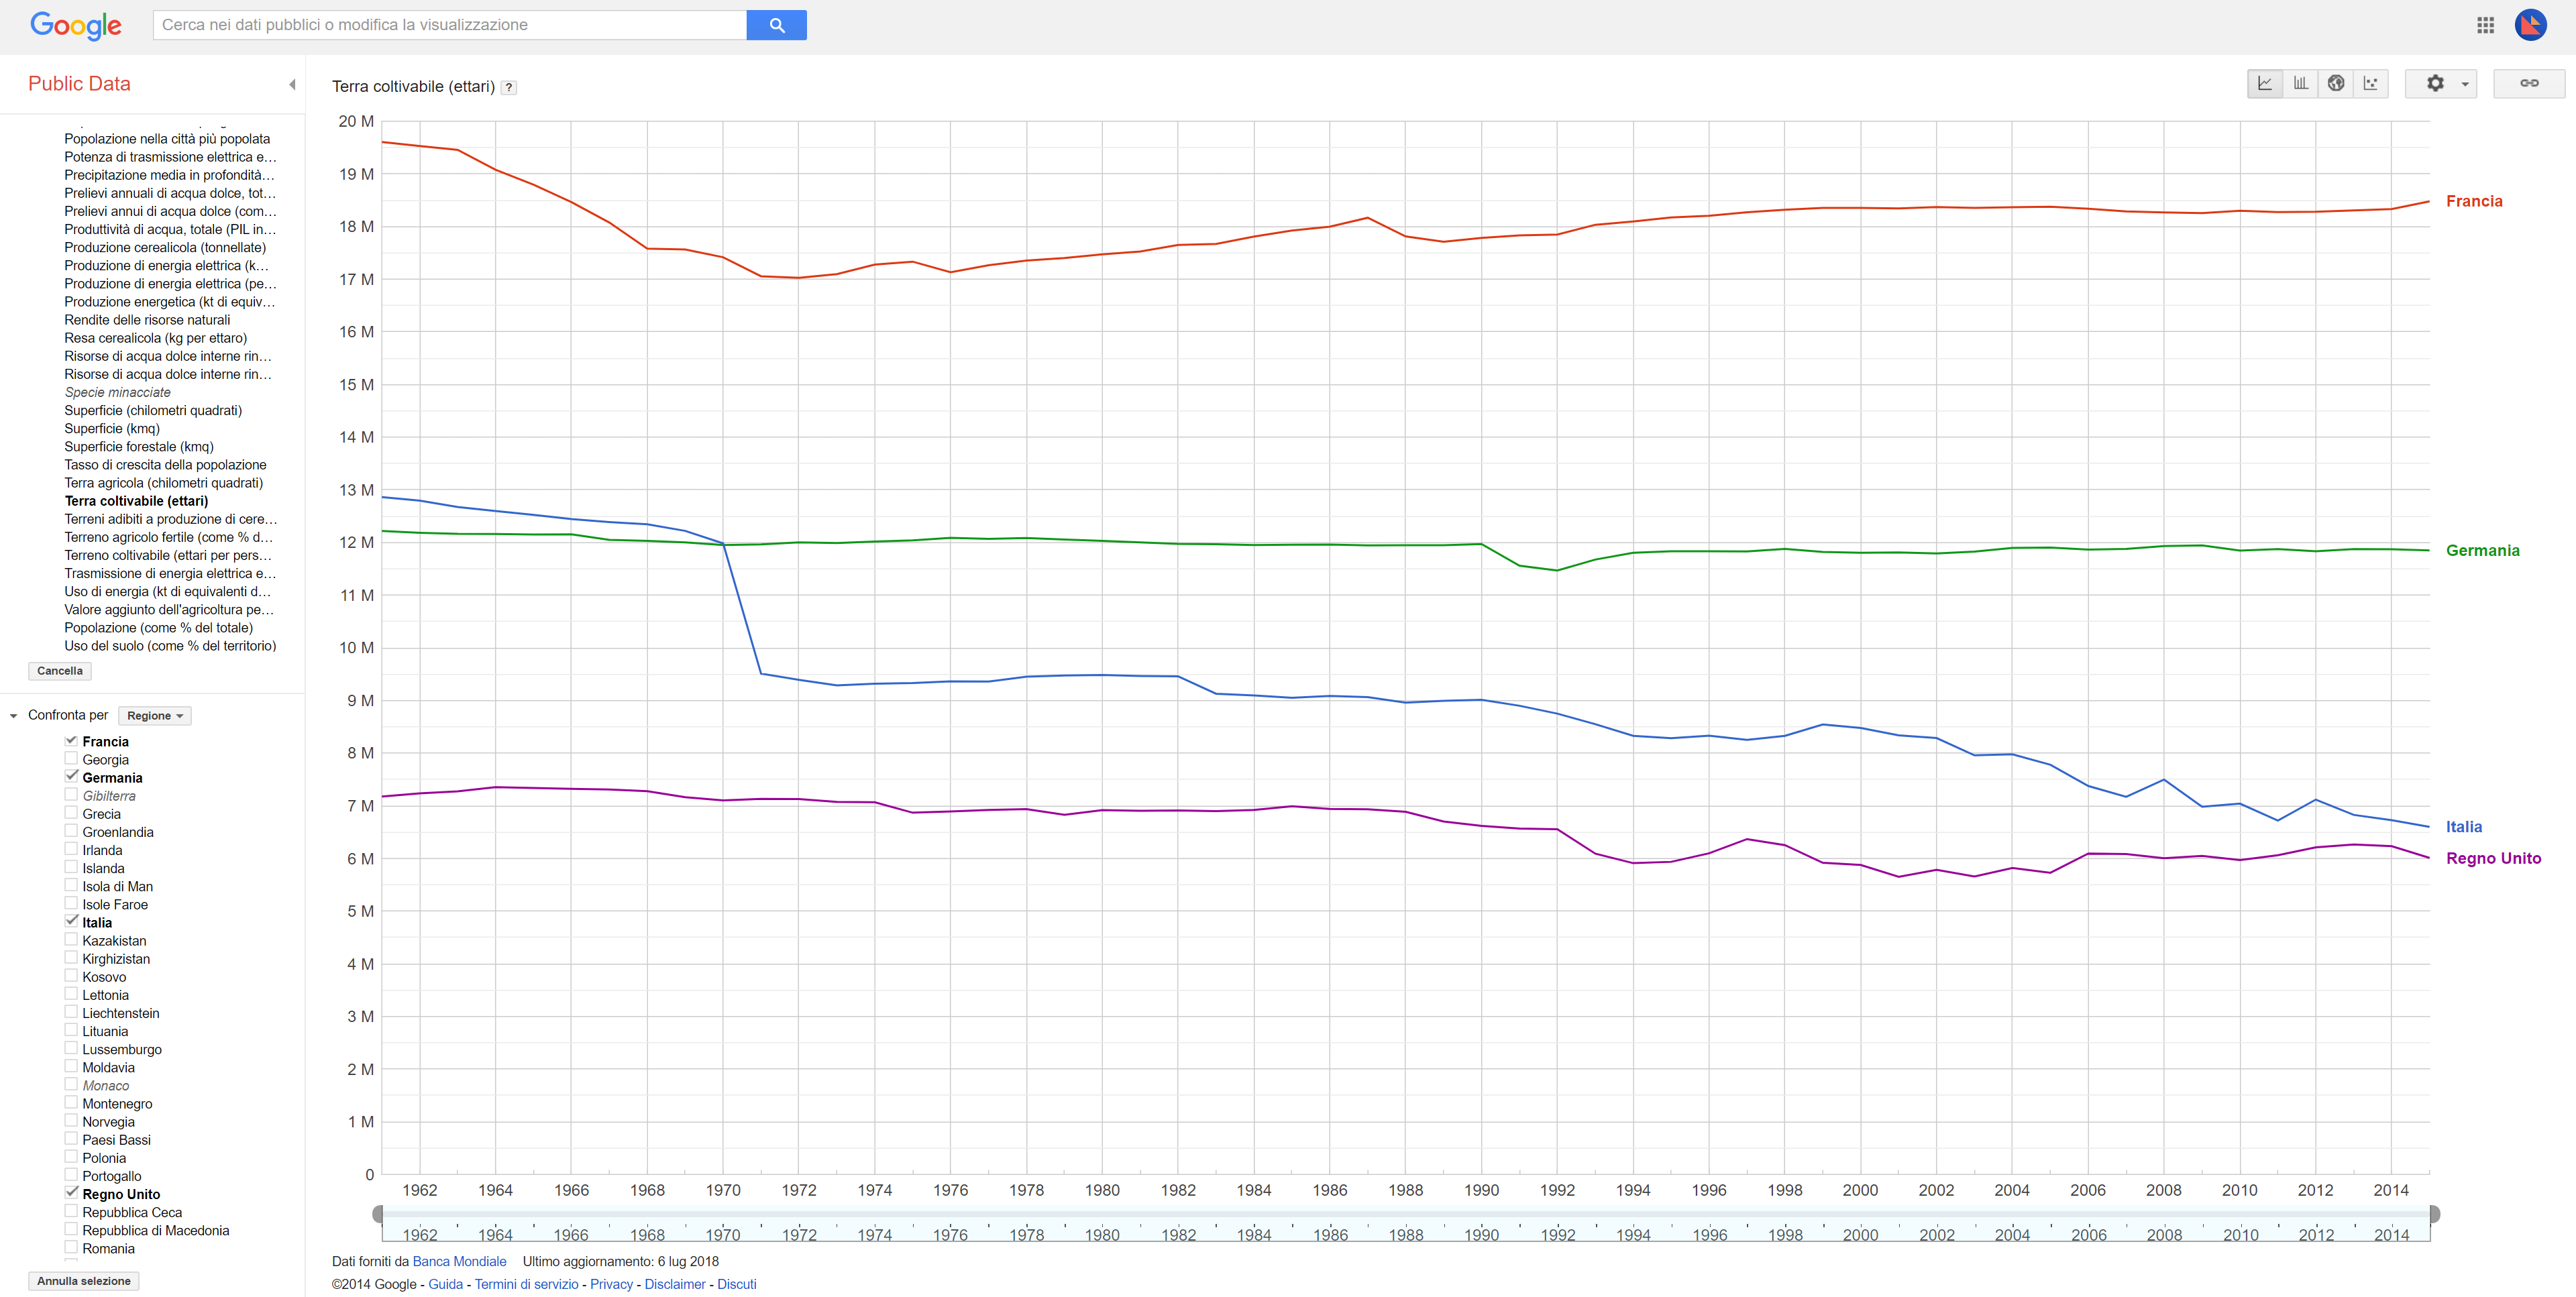Switch to bar chart view

pyautogui.click(x=2300, y=84)
